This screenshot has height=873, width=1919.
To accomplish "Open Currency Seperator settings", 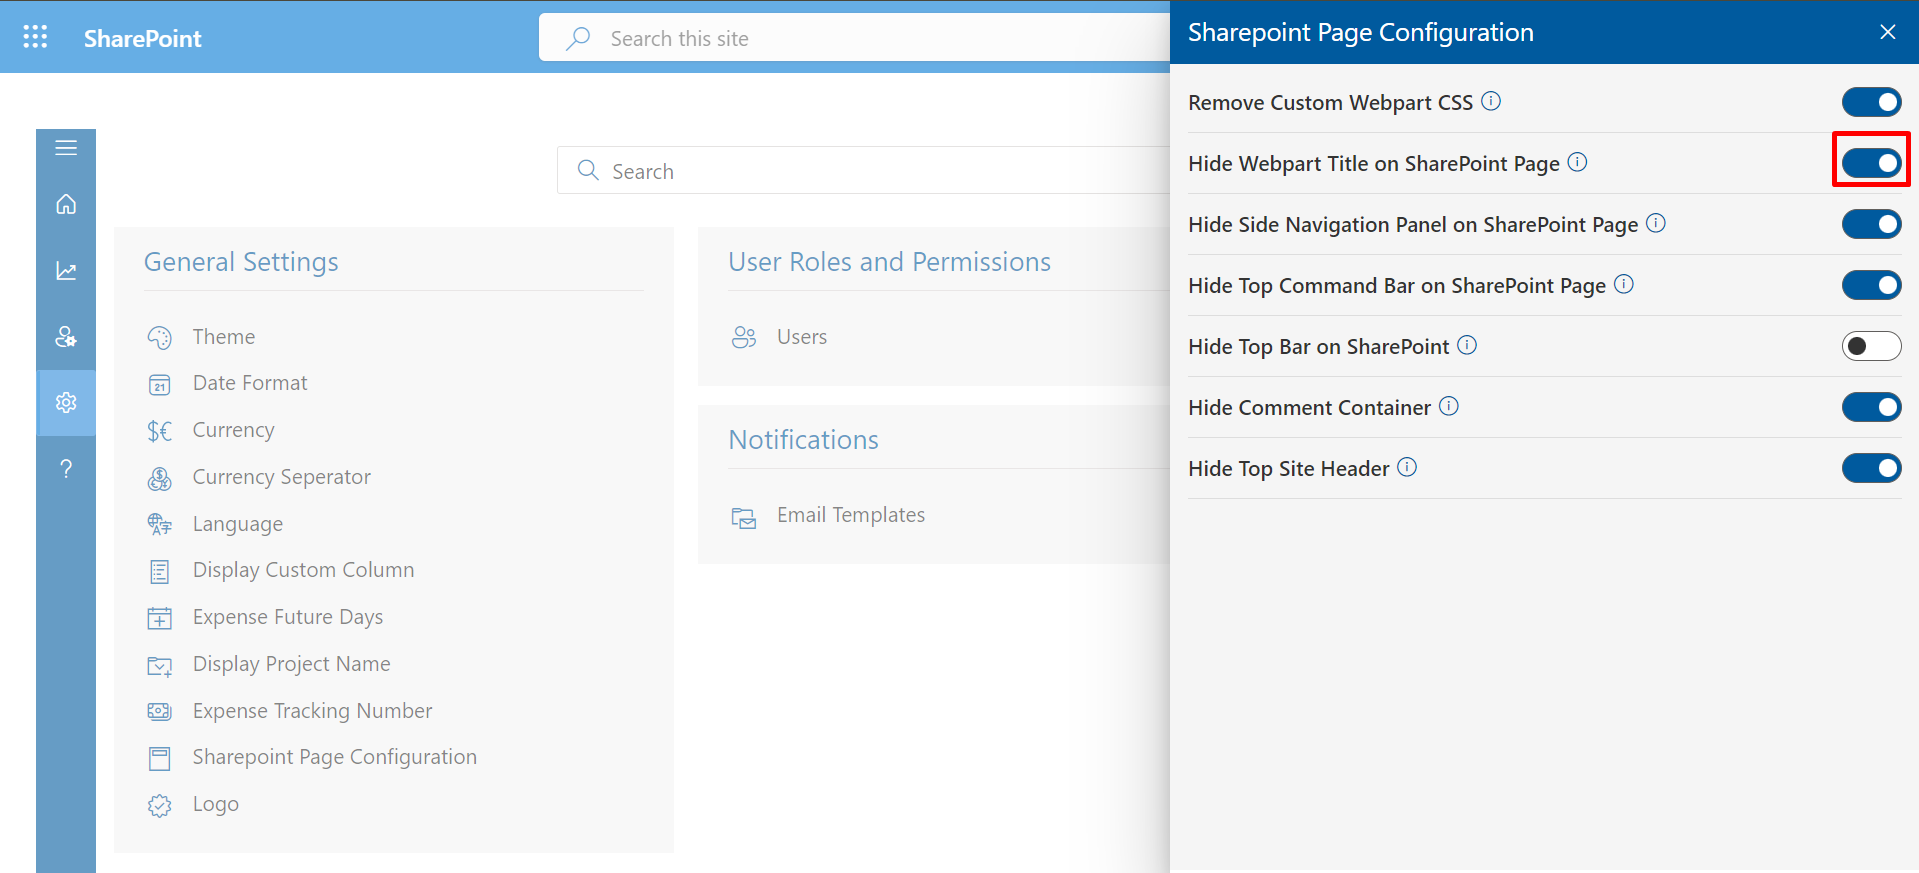I will click(x=281, y=477).
